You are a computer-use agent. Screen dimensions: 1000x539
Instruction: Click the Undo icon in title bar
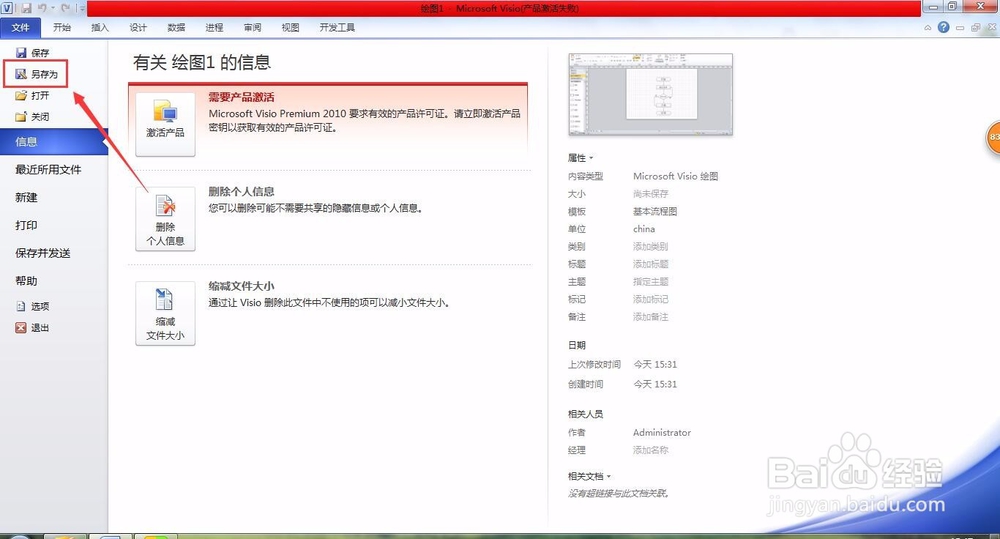[42, 8]
